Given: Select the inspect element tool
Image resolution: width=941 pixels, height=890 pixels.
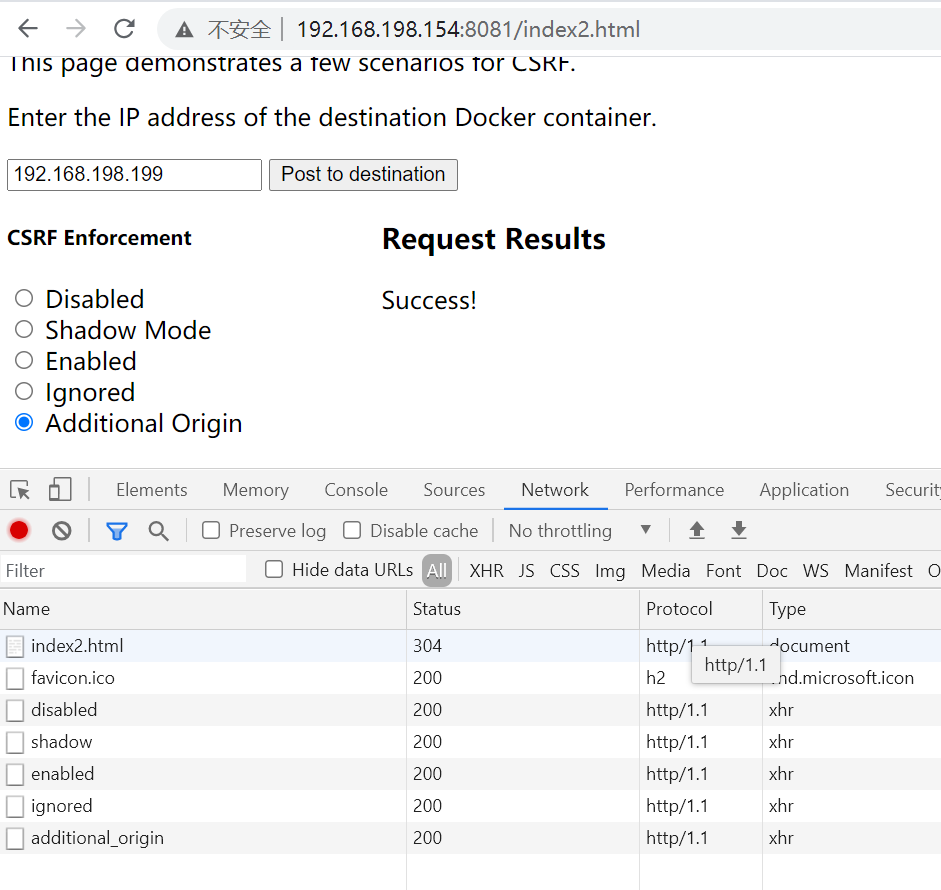Looking at the screenshot, I should [x=19, y=490].
